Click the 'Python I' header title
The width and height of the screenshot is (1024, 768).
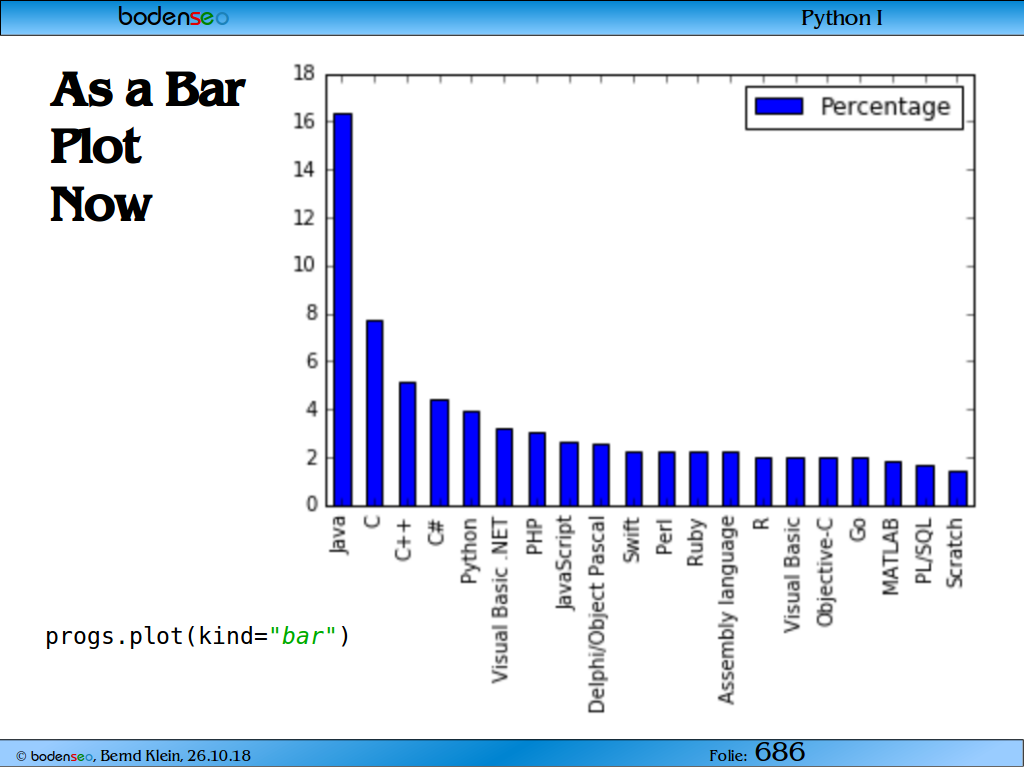(x=842, y=18)
